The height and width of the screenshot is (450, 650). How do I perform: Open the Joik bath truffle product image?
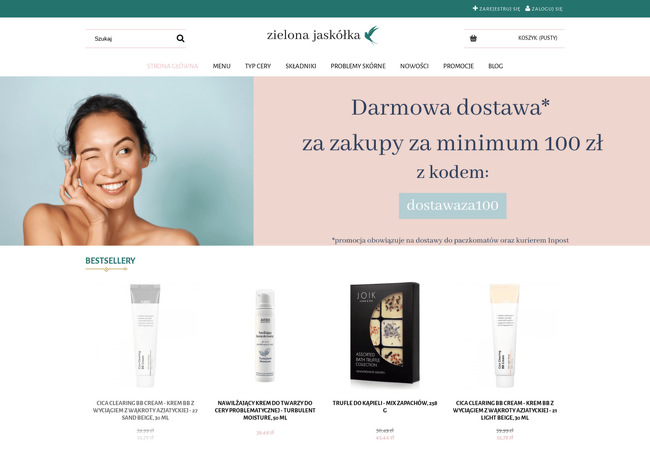click(x=385, y=333)
